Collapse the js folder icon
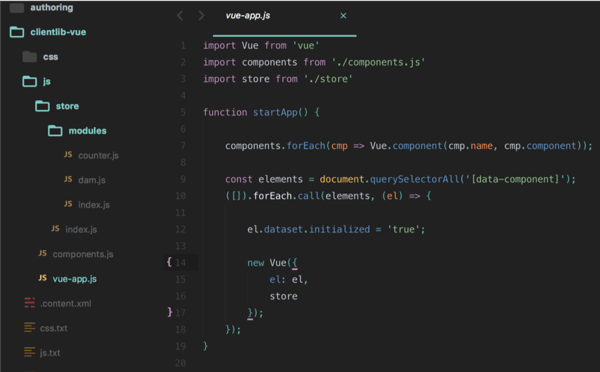This screenshot has height=372, width=600. pos(29,82)
